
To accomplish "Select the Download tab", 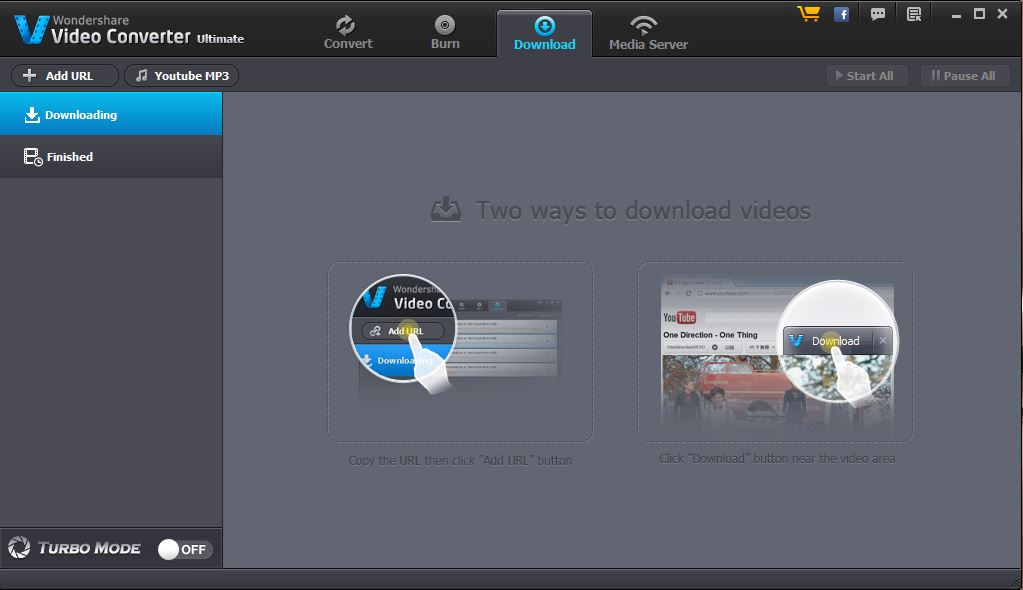I will pyautogui.click(x=544, y=33).
